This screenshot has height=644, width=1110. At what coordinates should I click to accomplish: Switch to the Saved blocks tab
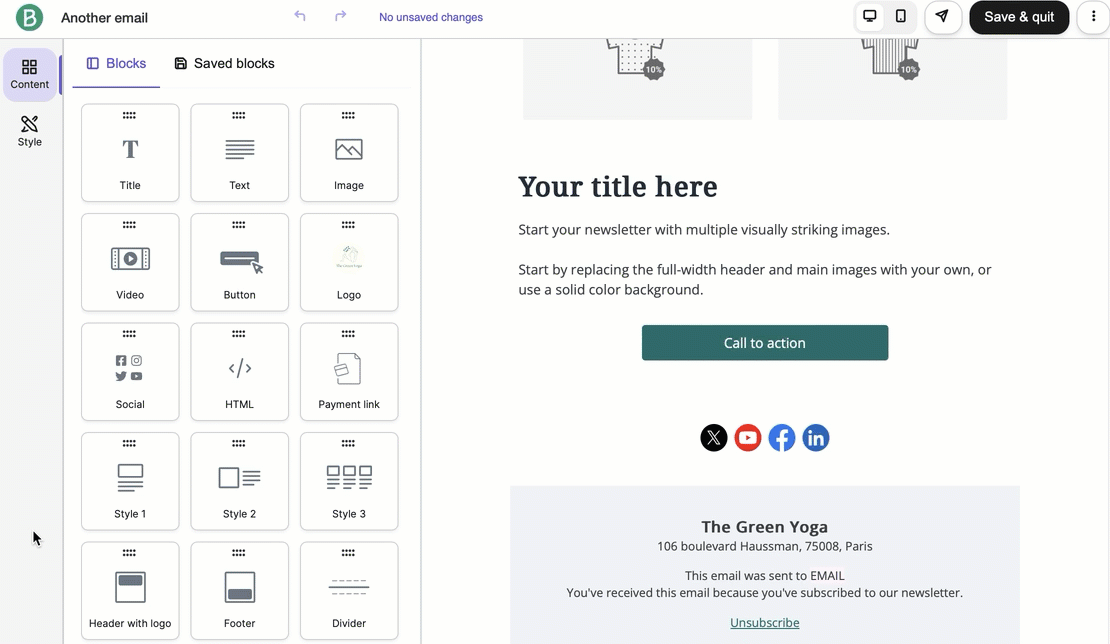pos(224,63)
